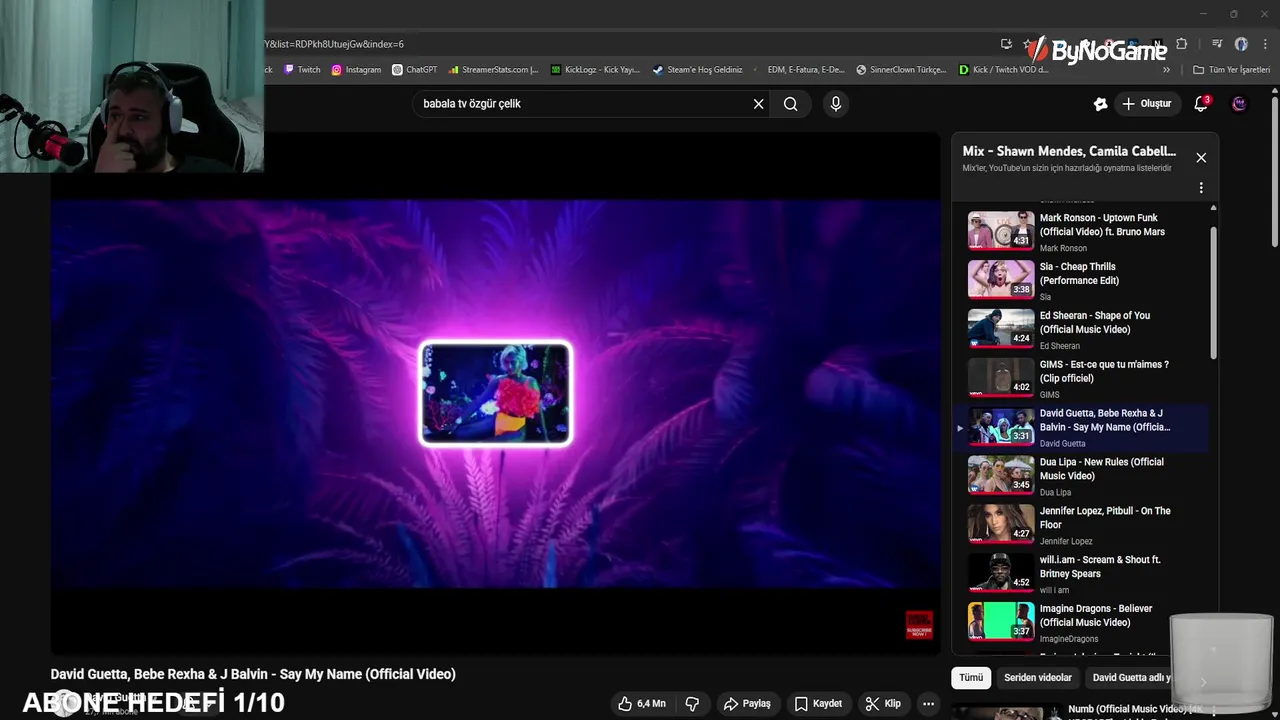The width and height of the screenshot is (1280, 720).
Task: Click the sparkle icon beside Oluştur
Action: [x=1100, y=104]
